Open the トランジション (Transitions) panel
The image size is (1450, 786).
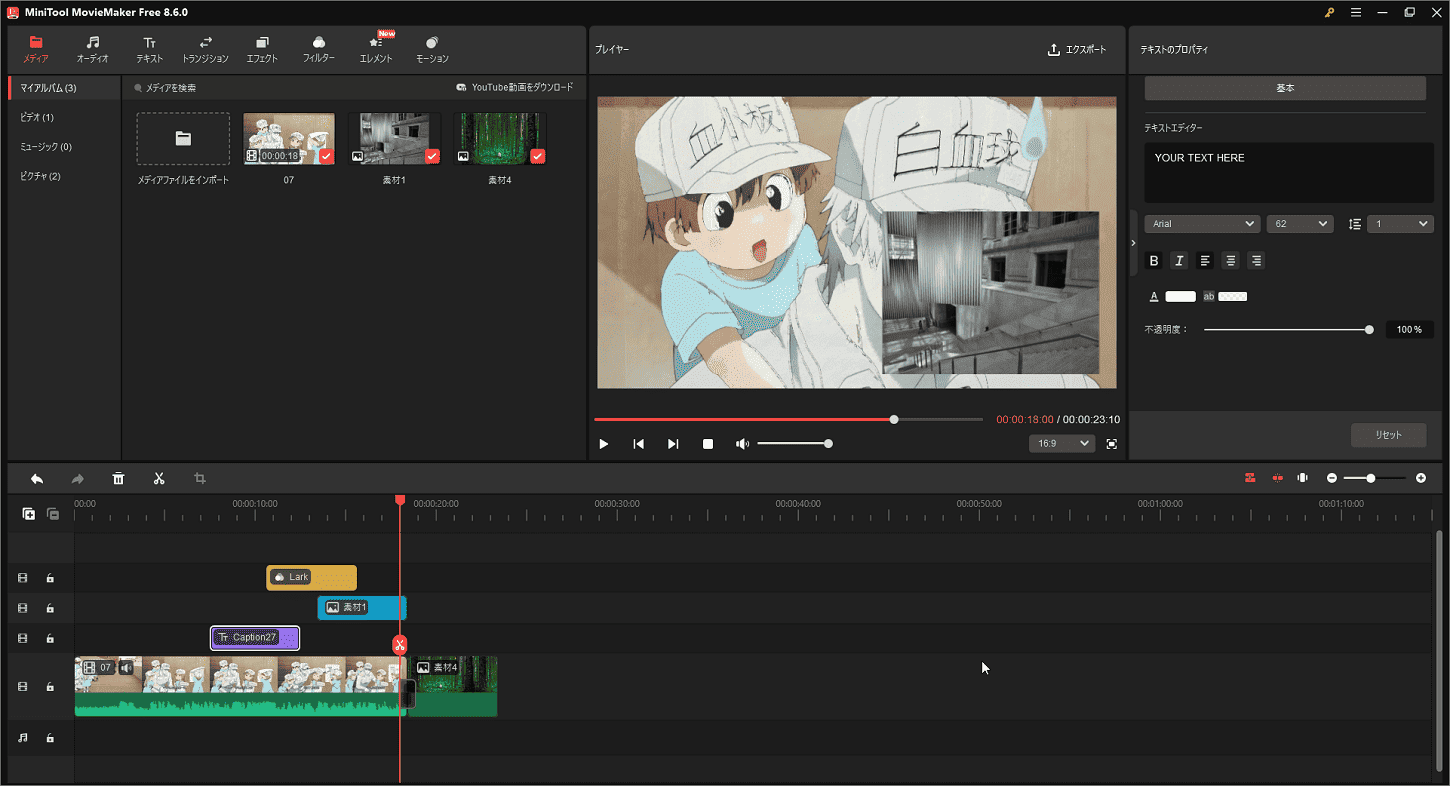[205, 48]
